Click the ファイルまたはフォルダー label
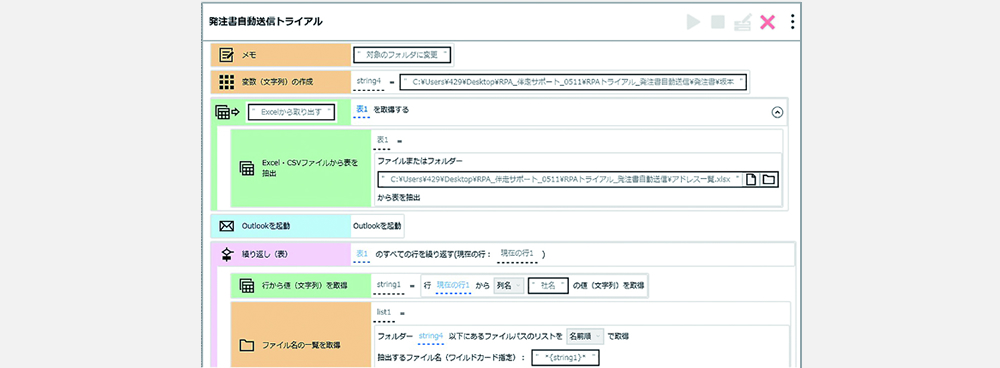 click(x=419, y=161)
